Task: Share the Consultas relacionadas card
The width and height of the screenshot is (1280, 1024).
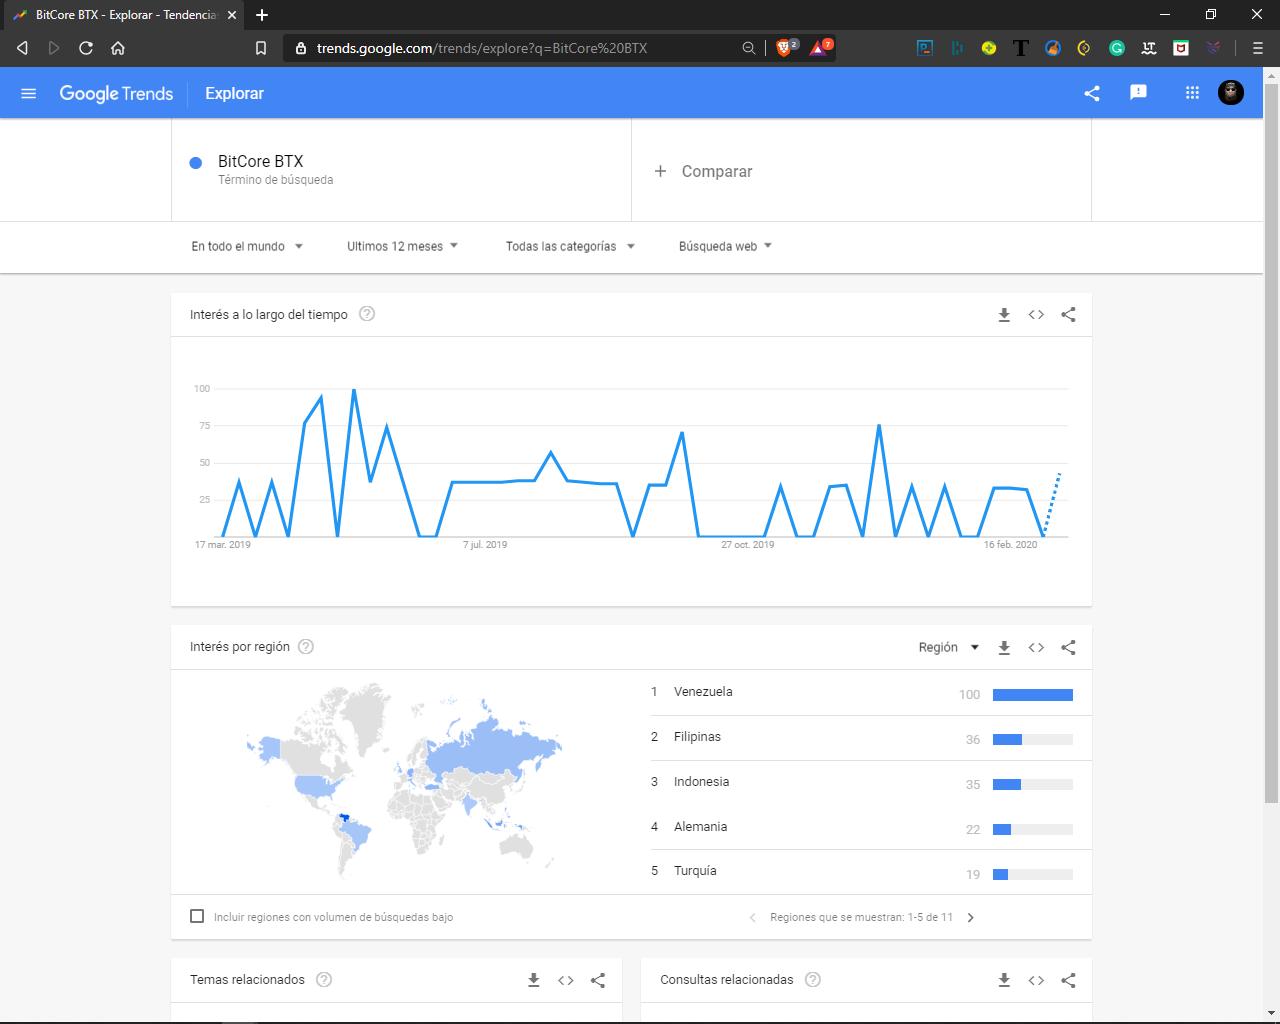Action: [1068, 981]
